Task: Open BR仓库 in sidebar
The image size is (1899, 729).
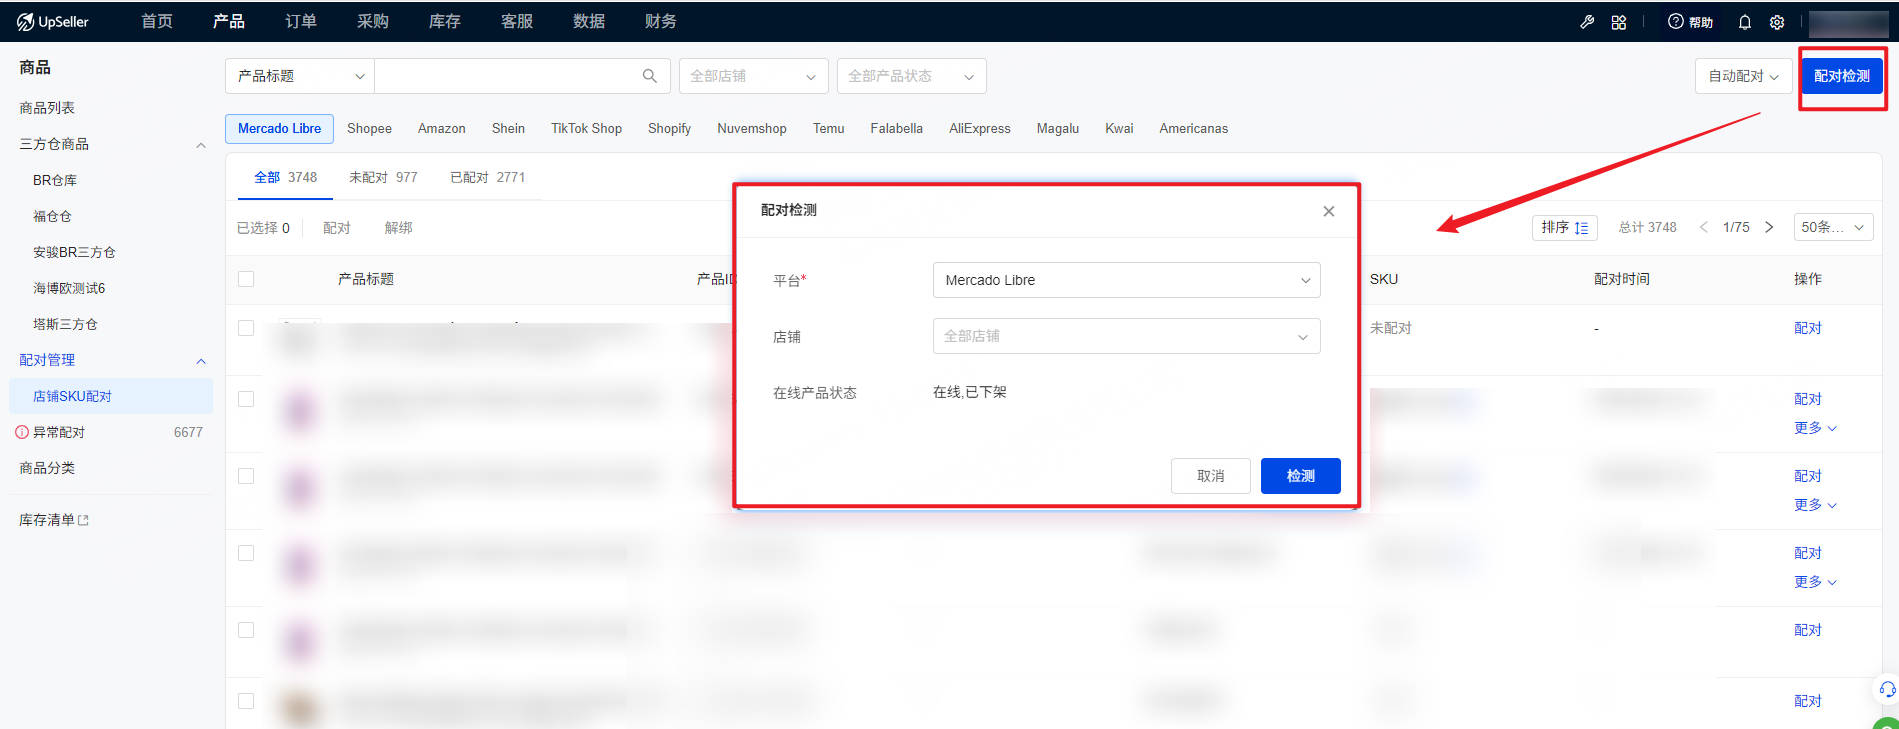Action: [55, 180]
